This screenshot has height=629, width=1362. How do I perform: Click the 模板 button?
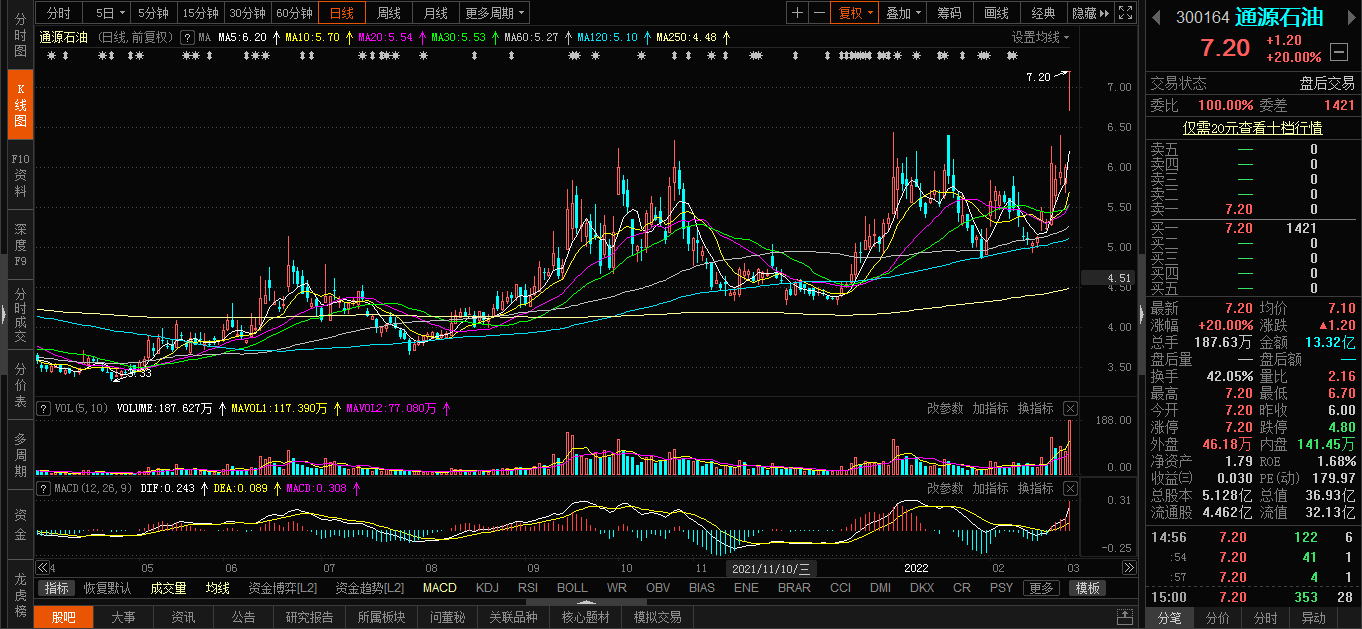coord(1087,588)
